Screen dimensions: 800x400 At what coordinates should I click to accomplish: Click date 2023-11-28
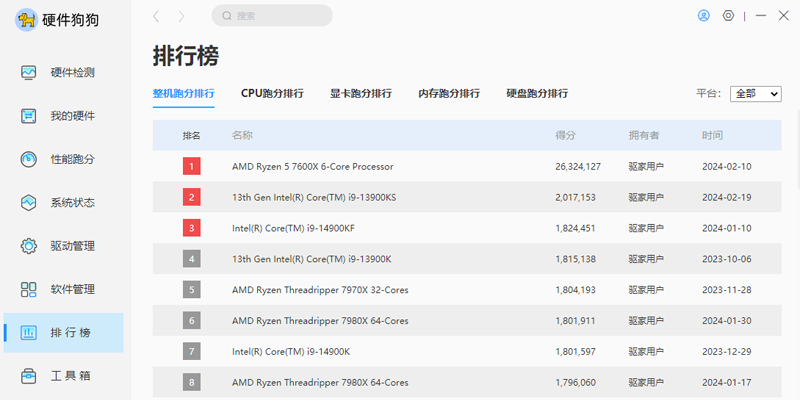[x=727, y=290]
